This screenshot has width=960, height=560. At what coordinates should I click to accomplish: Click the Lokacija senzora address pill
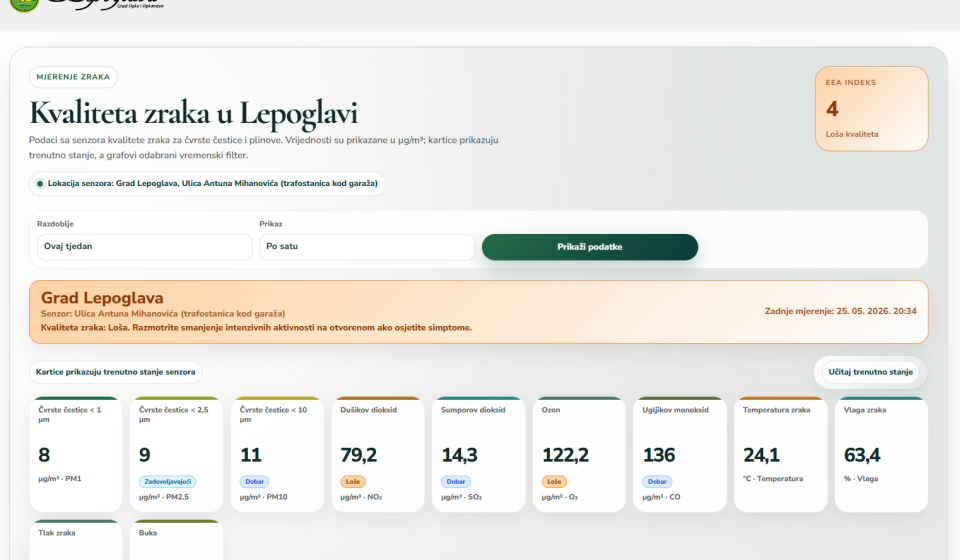[207, 184]
